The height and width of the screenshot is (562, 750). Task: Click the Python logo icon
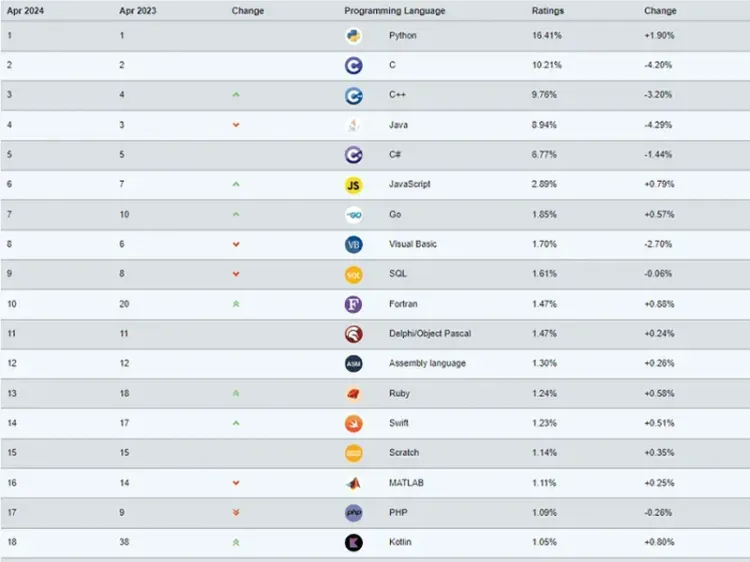353,36
